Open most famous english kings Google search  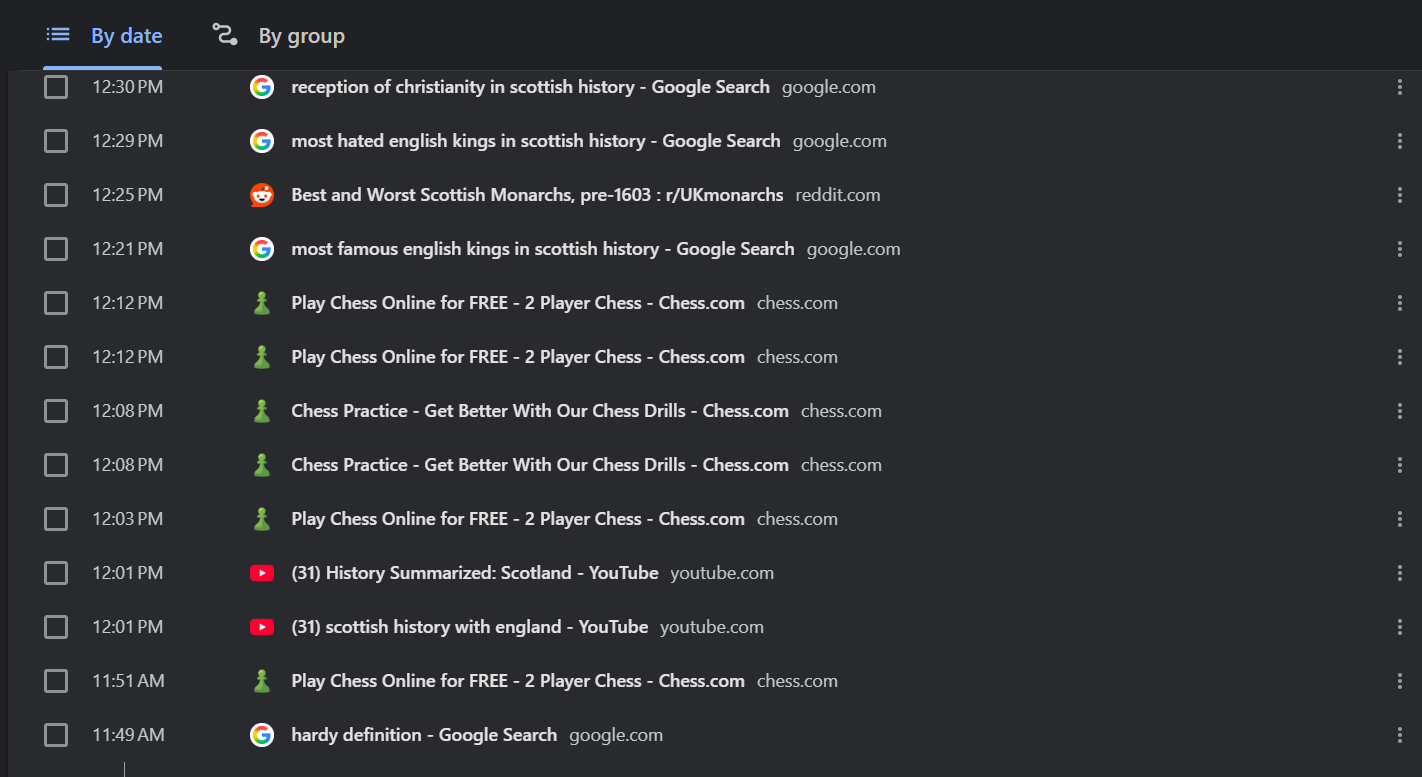[542, 249]
